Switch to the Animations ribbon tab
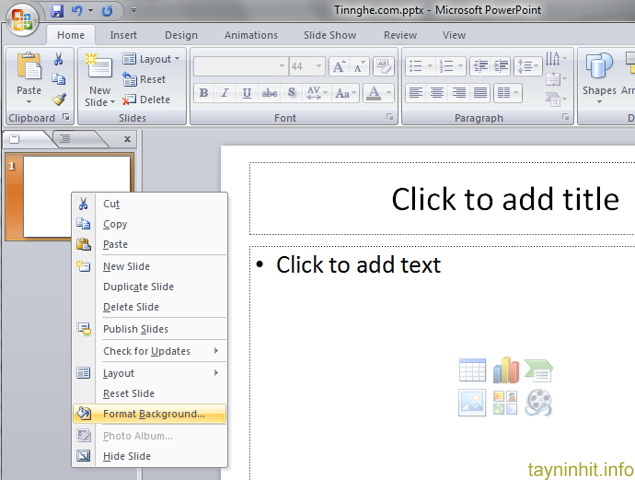The image size is (635, 480). (250, 35)
